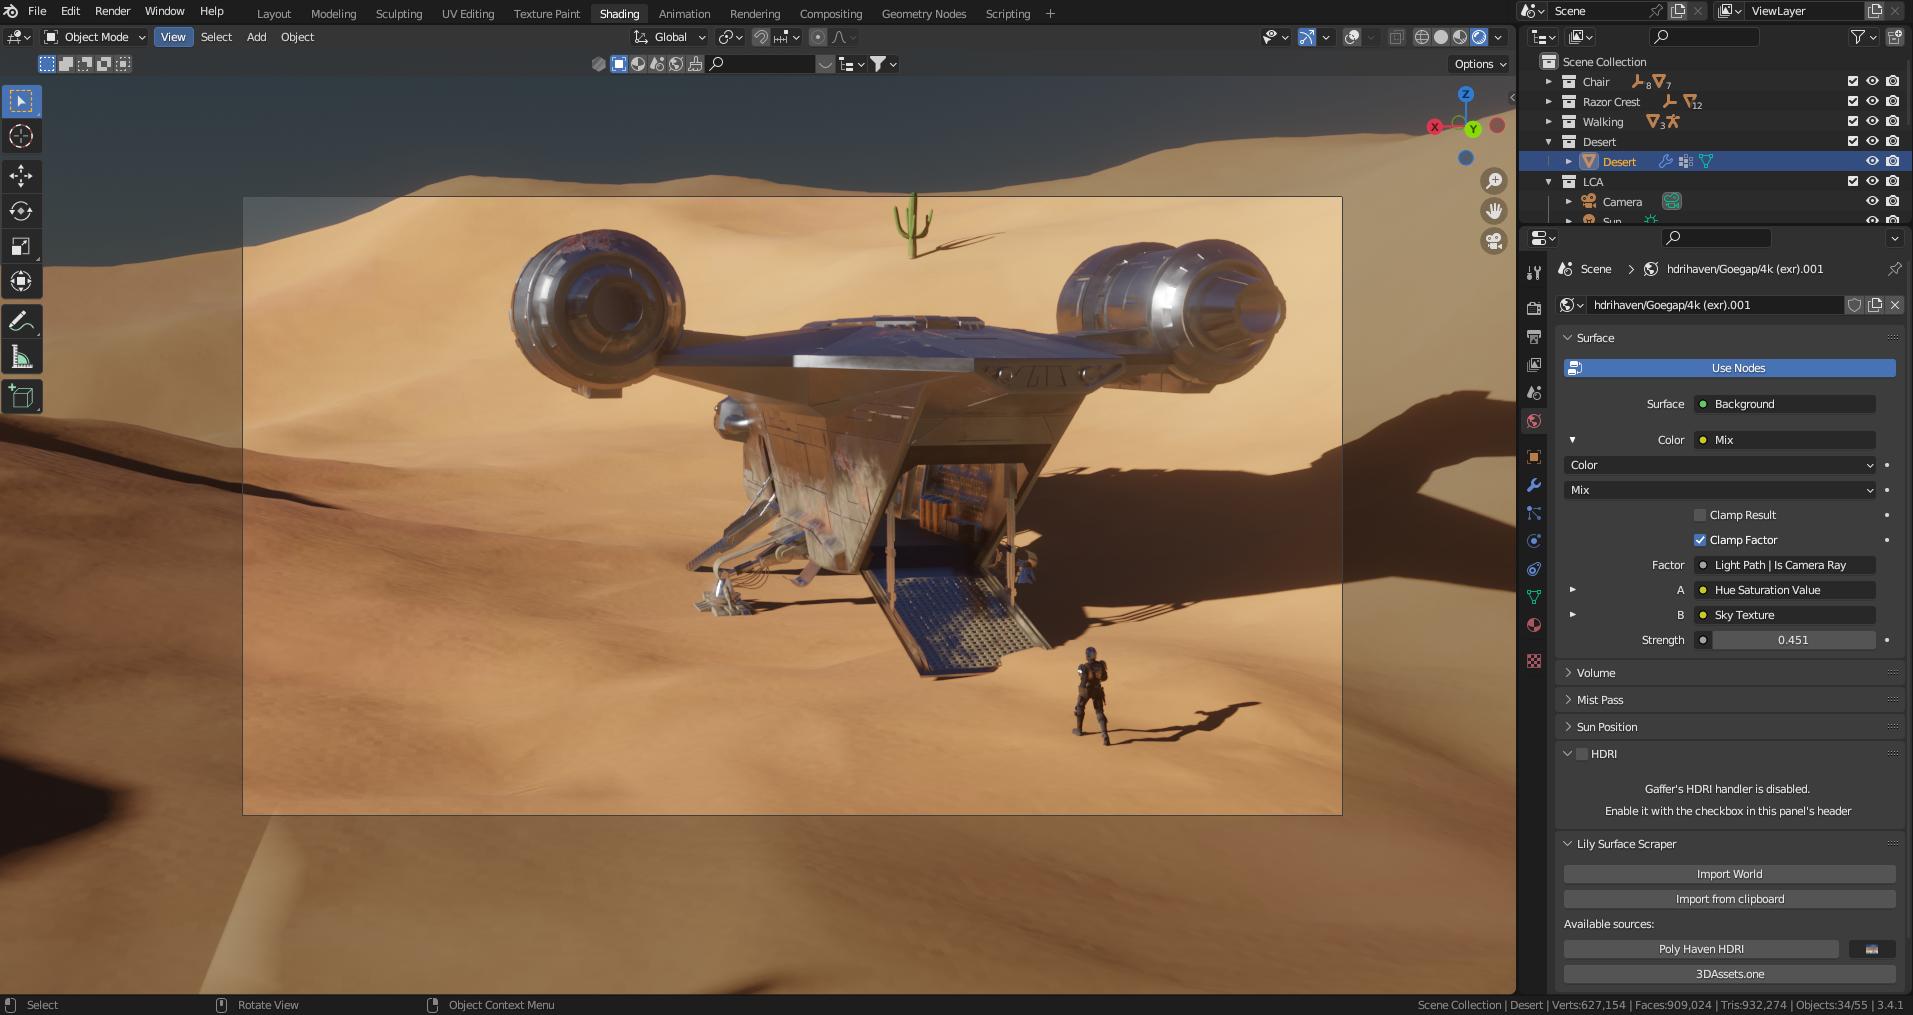The width and height of the screenshot is (1913, 1015).
Task: Click the Poly Haven HDRI source button
Action: coord(1701,949)
